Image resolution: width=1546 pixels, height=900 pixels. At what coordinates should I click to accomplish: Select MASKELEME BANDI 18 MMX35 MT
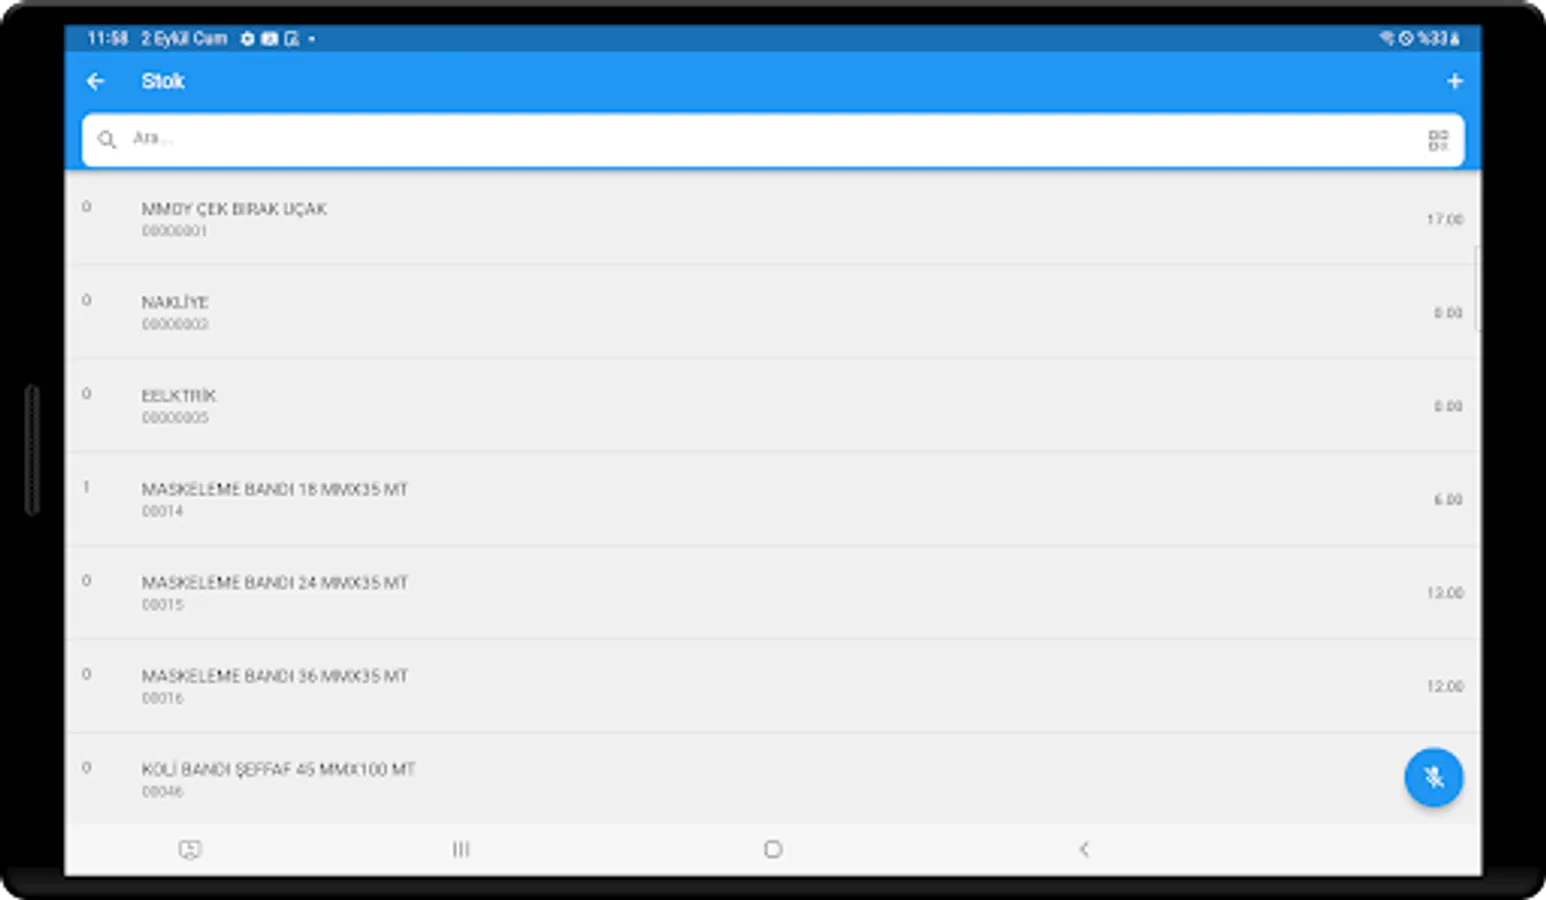point(773,499)
